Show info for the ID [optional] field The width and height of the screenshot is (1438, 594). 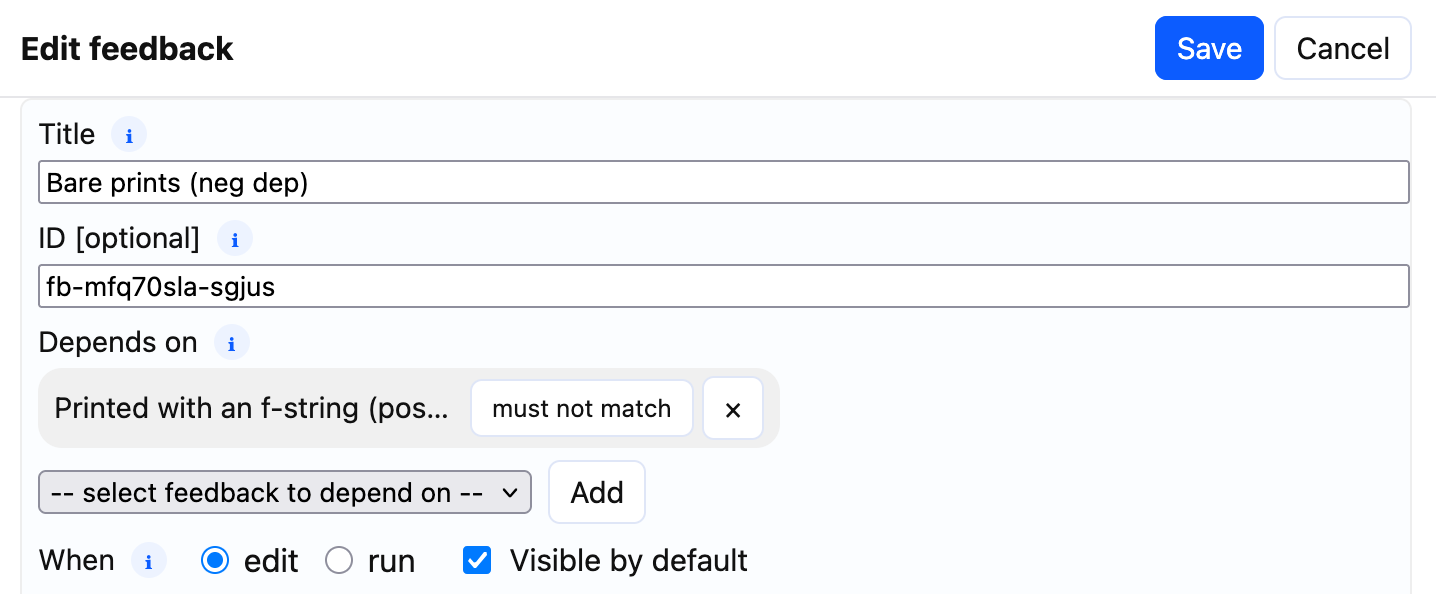point(235,239)
